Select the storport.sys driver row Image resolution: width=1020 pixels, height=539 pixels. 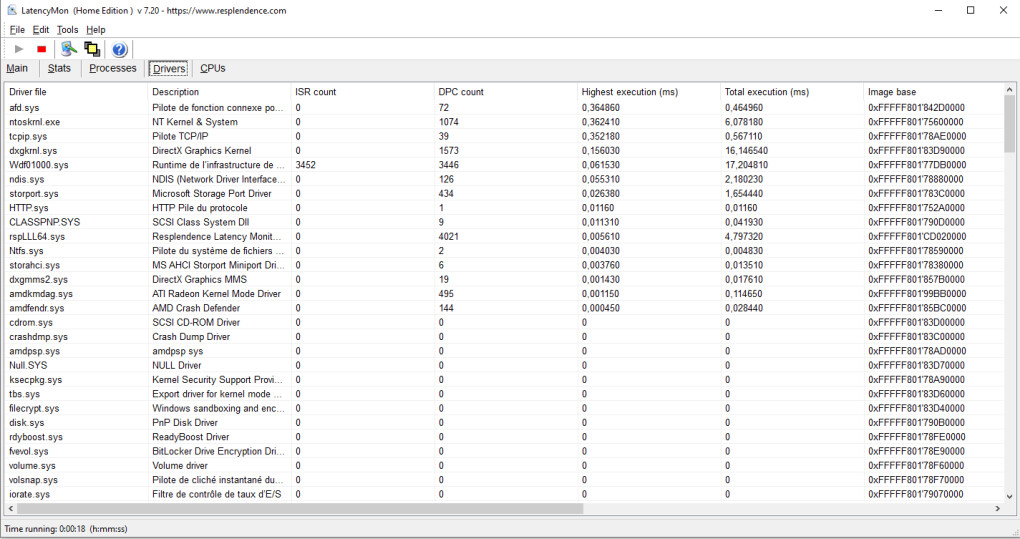pyautogui.click(x=504, y=194)
